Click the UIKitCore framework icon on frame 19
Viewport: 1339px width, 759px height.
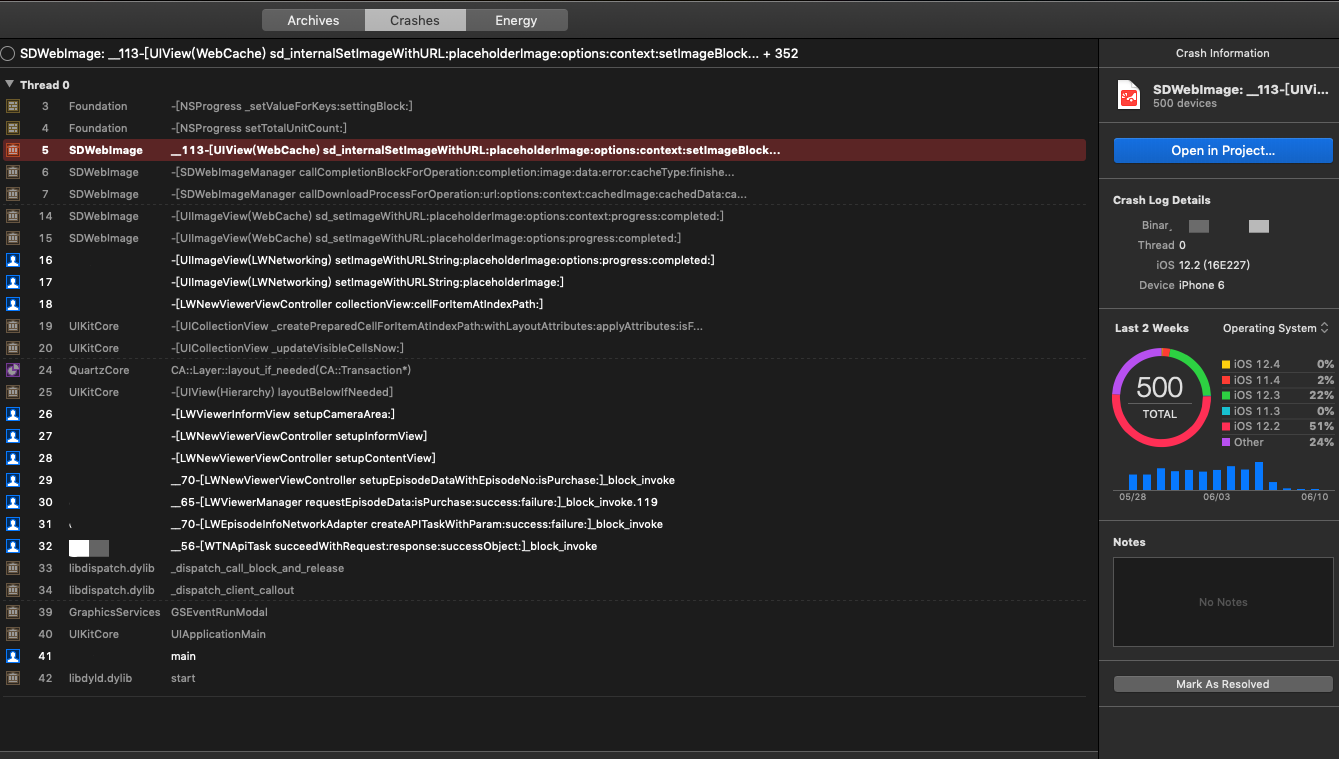pos(13,326)
